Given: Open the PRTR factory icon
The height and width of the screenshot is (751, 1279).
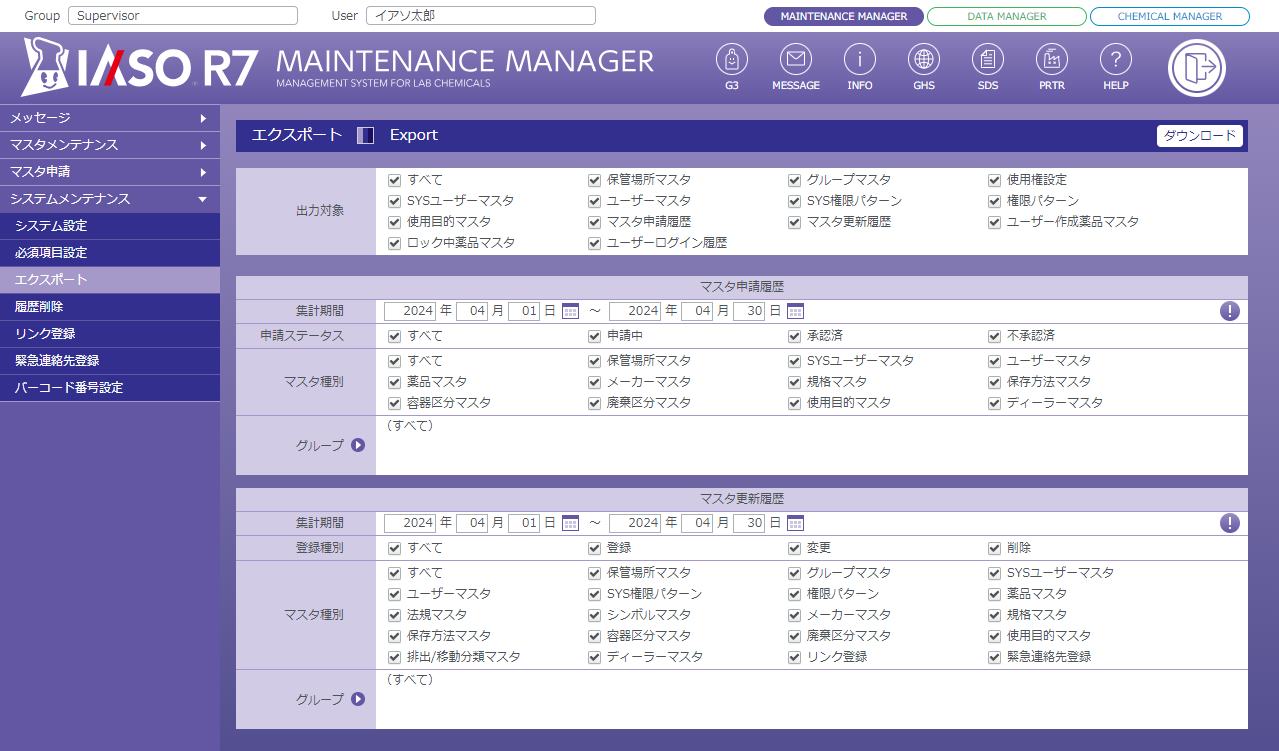Looking at the screenshot, I should tap(1052, 60).
